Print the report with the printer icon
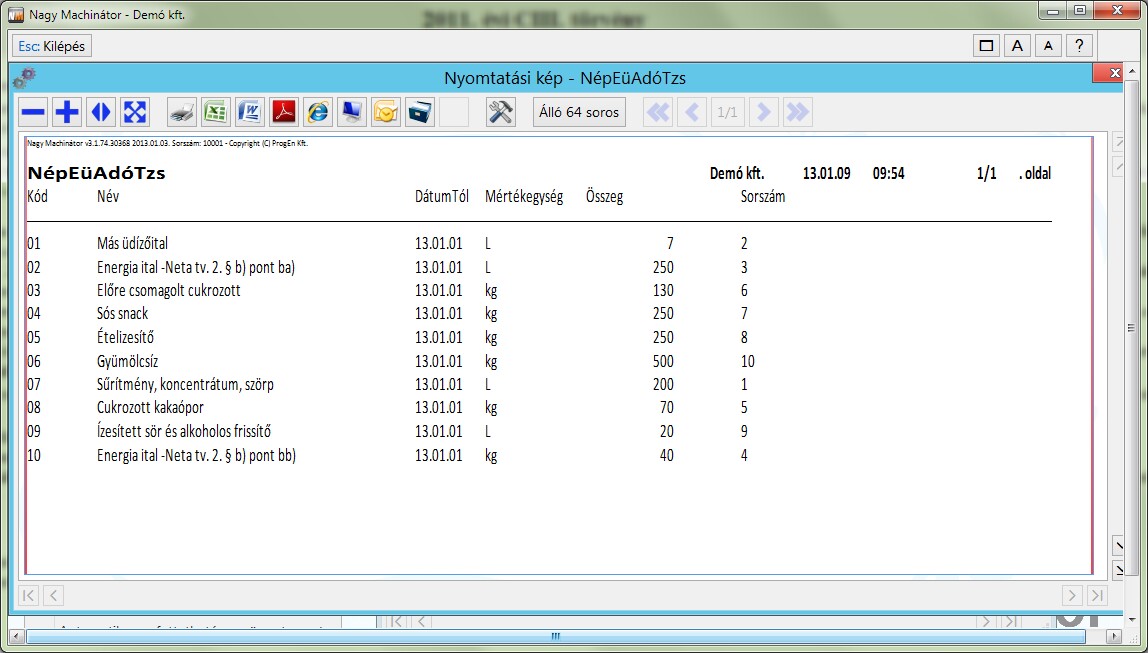 click(x=181, y=113)
